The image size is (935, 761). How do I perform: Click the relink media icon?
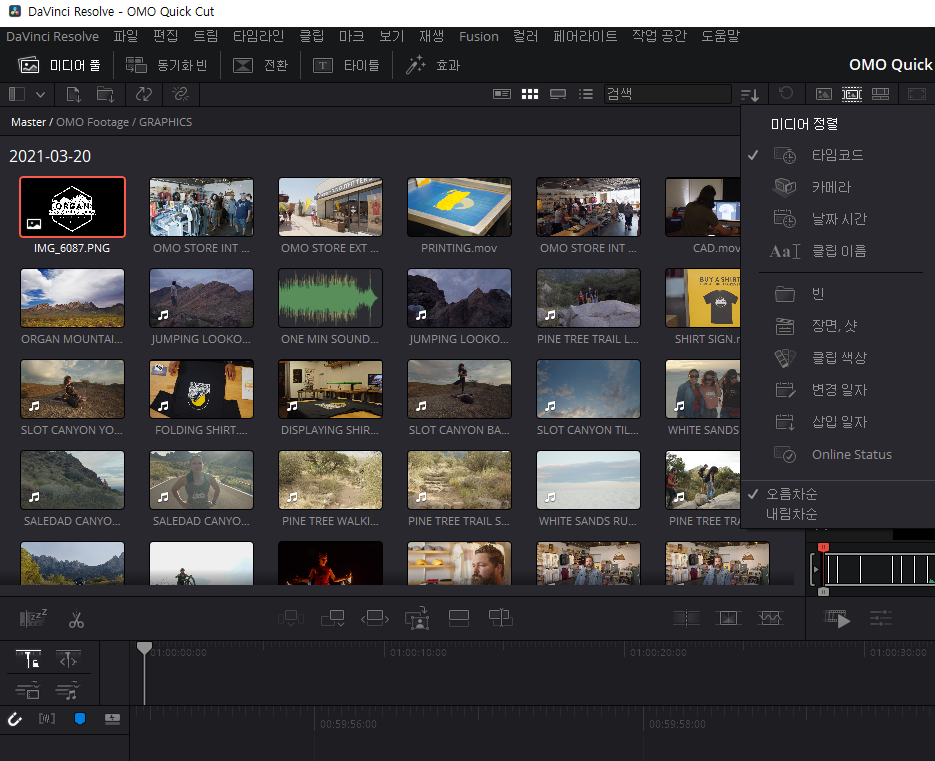click(x=180, y=94)
